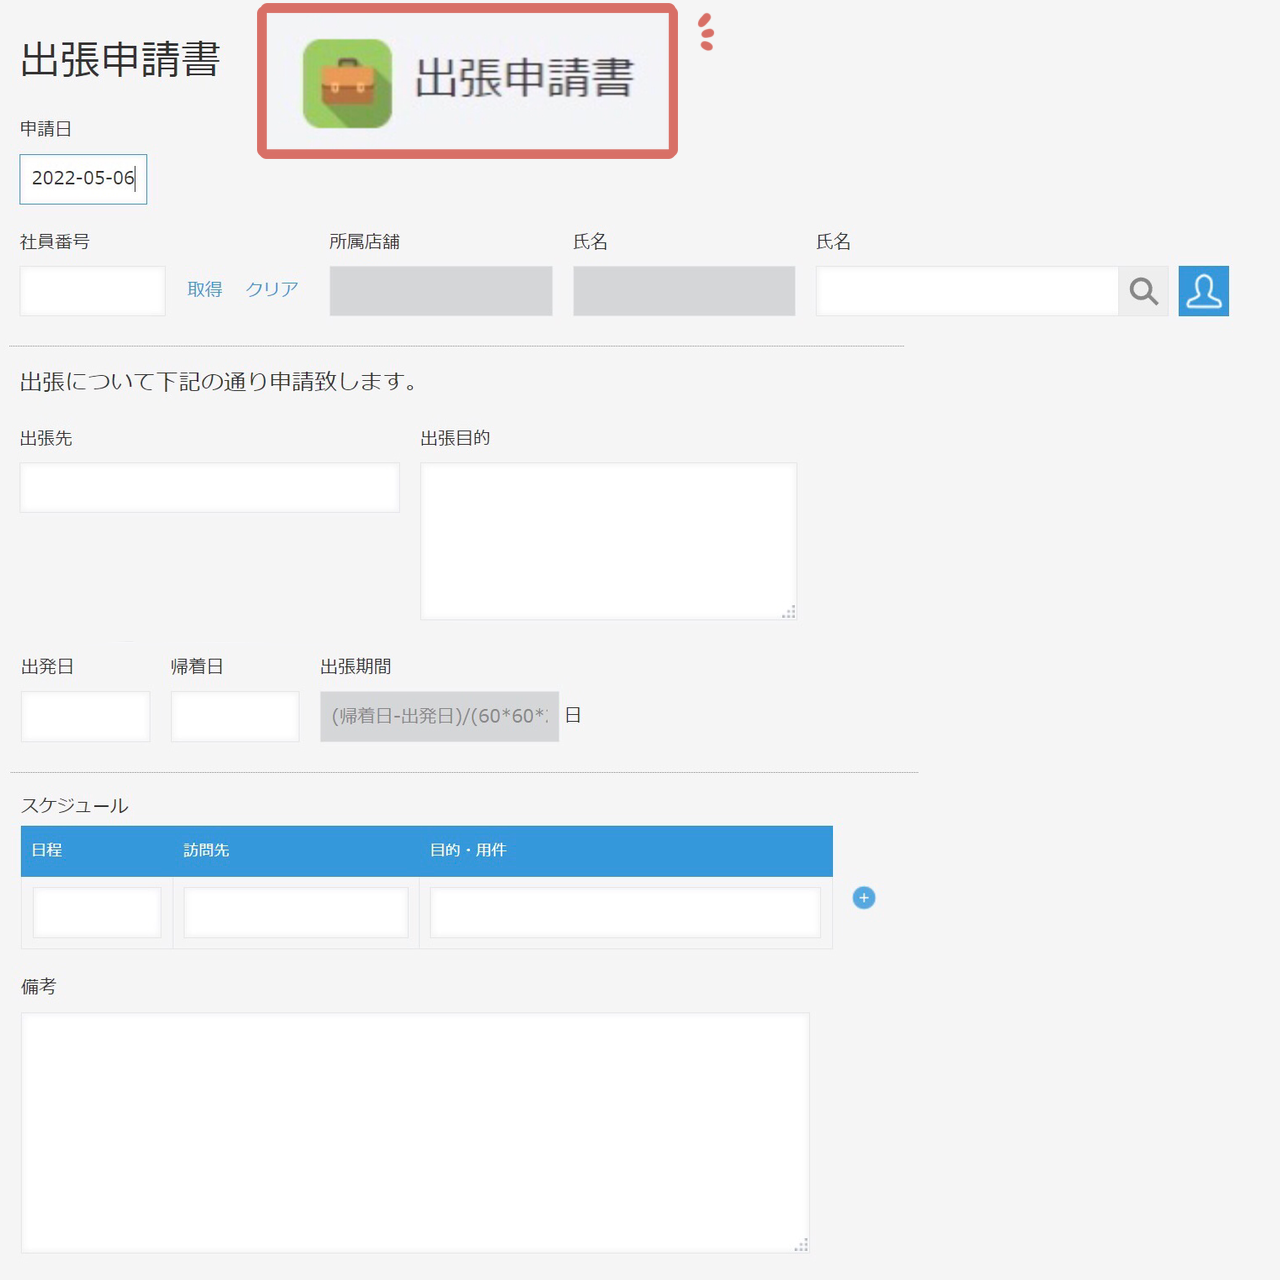Viewport: 1280px width, 1280px height.
Task: Add a schedule row with plus icon
Action: (x=864, y=898)
